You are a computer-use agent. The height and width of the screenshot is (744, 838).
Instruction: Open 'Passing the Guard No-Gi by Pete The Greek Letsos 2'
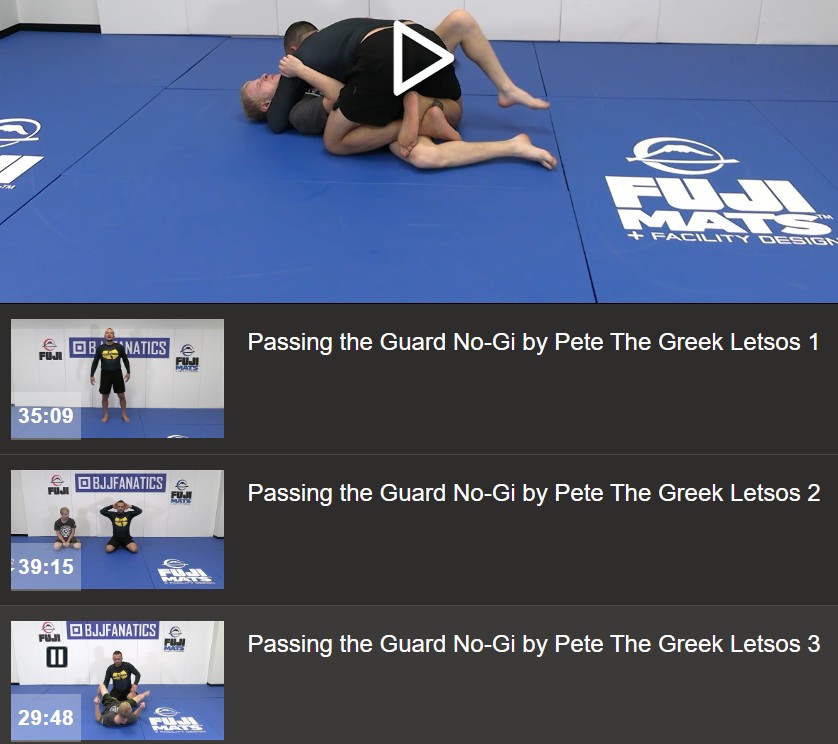[533, 493]
